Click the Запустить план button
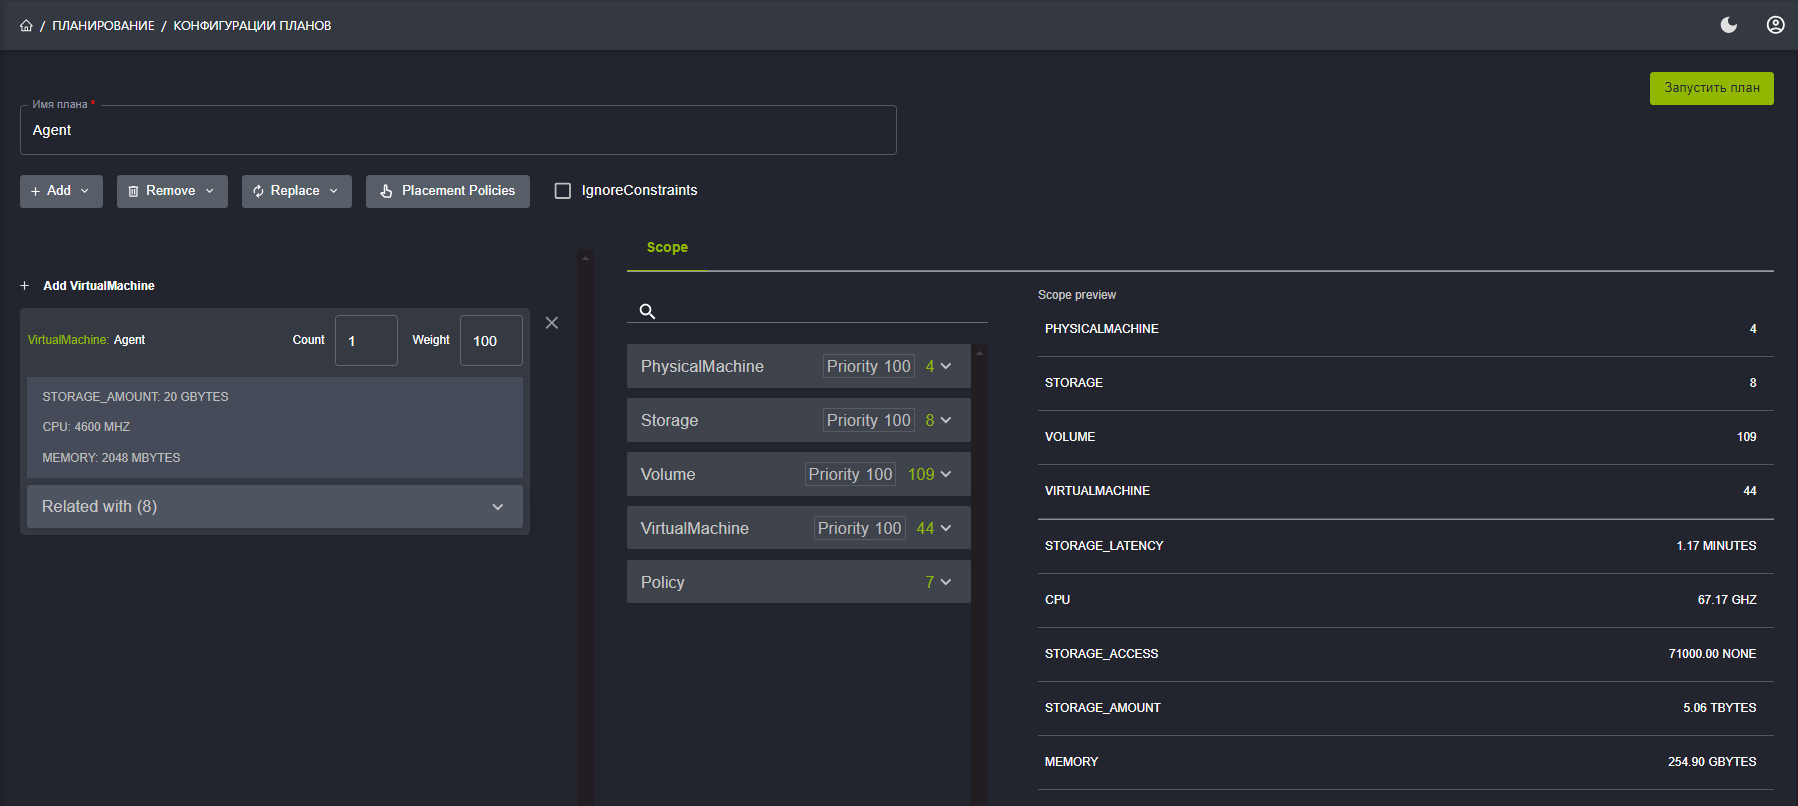The height and width of the screenshot is (806, 1798). 1712,88
